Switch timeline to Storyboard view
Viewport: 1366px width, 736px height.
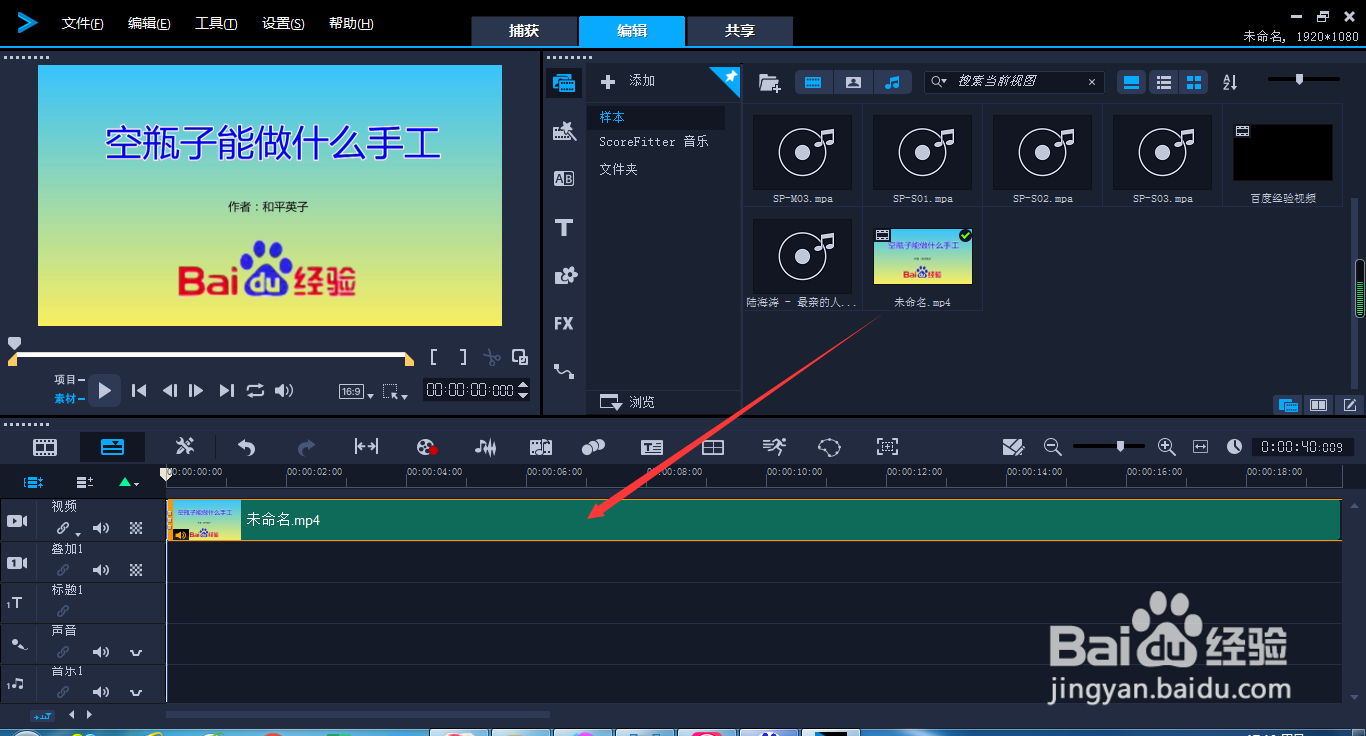[45, 447]
